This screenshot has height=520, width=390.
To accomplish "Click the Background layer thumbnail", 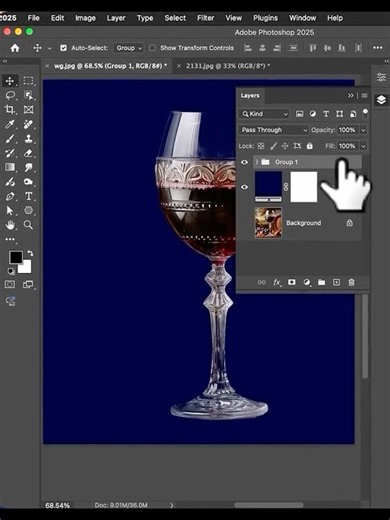I will pos(268,223).
